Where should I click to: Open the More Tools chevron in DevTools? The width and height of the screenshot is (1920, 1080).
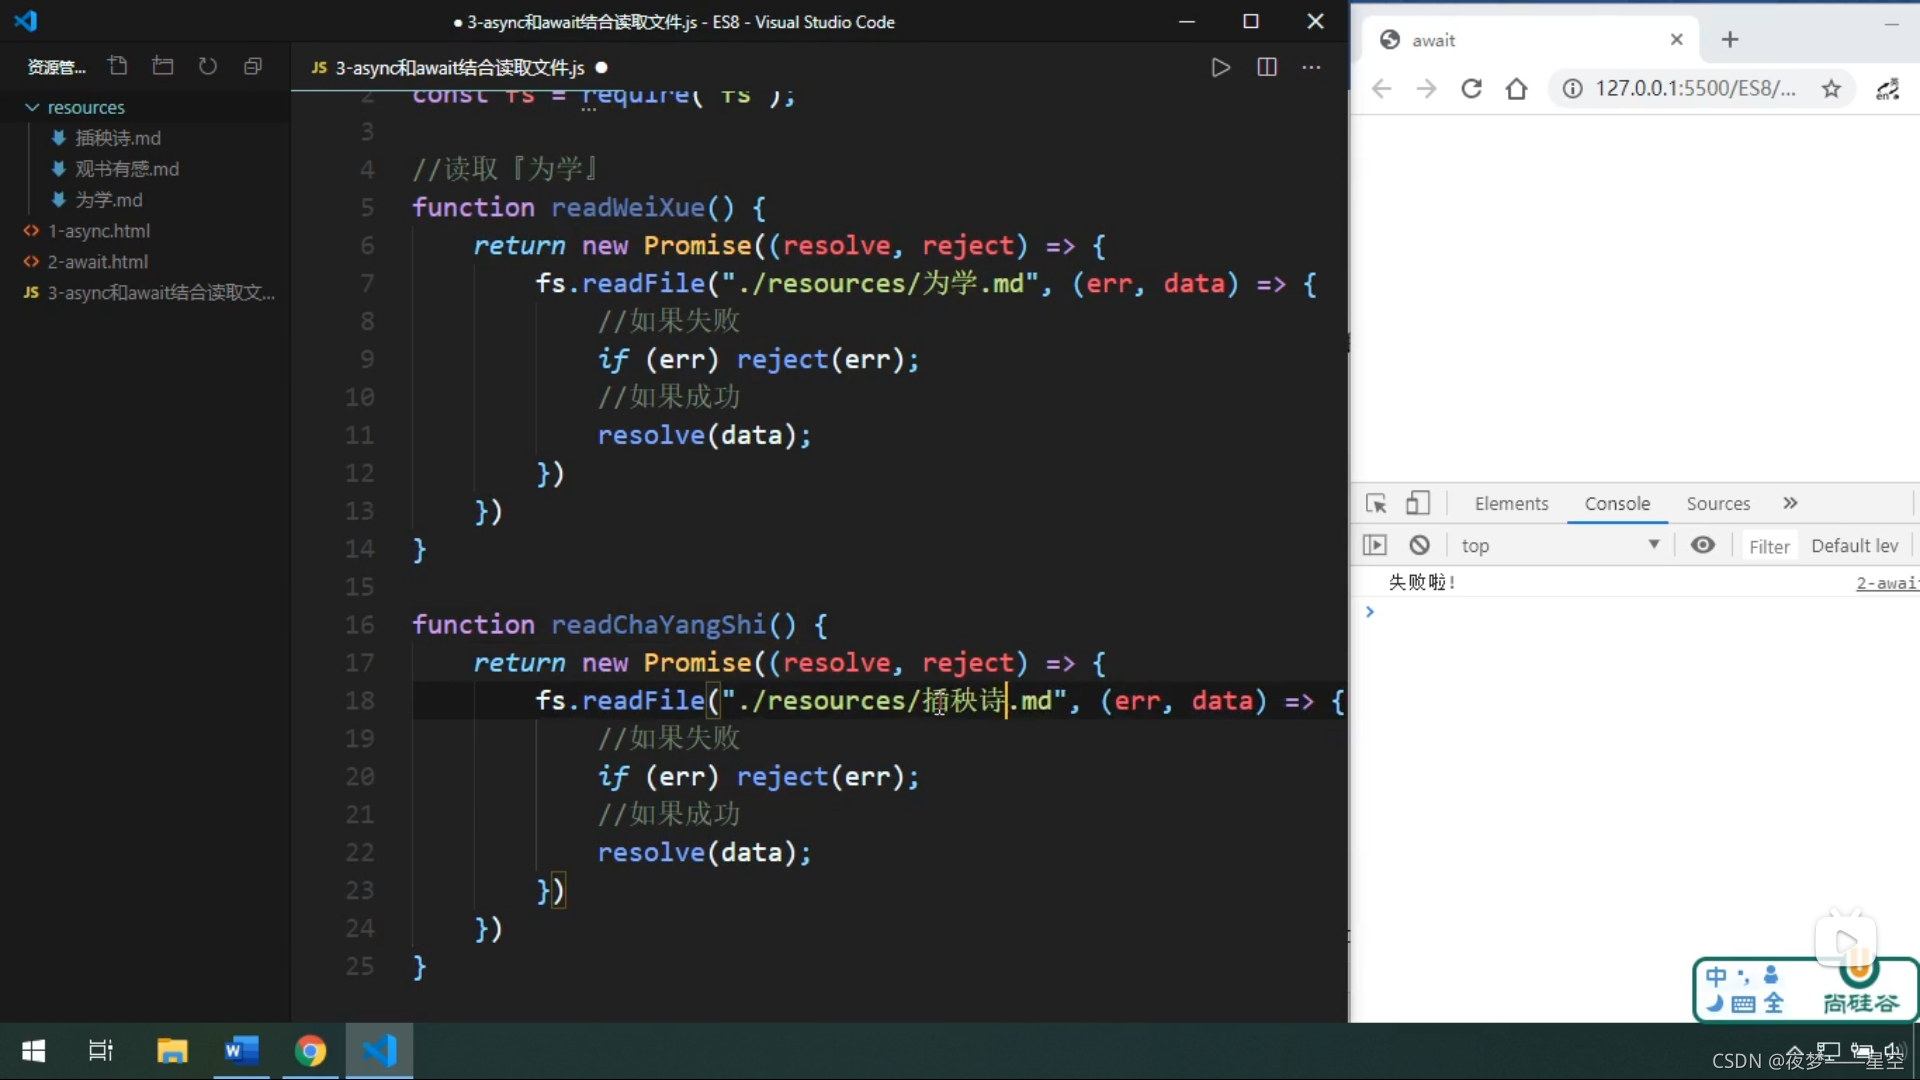pos(1791,502)
